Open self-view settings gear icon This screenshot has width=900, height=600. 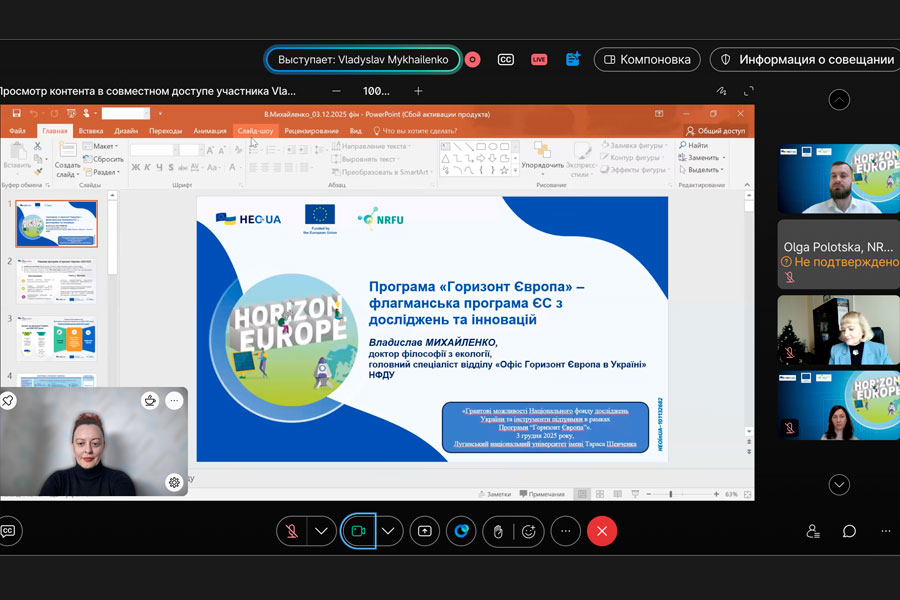point(174,482)
